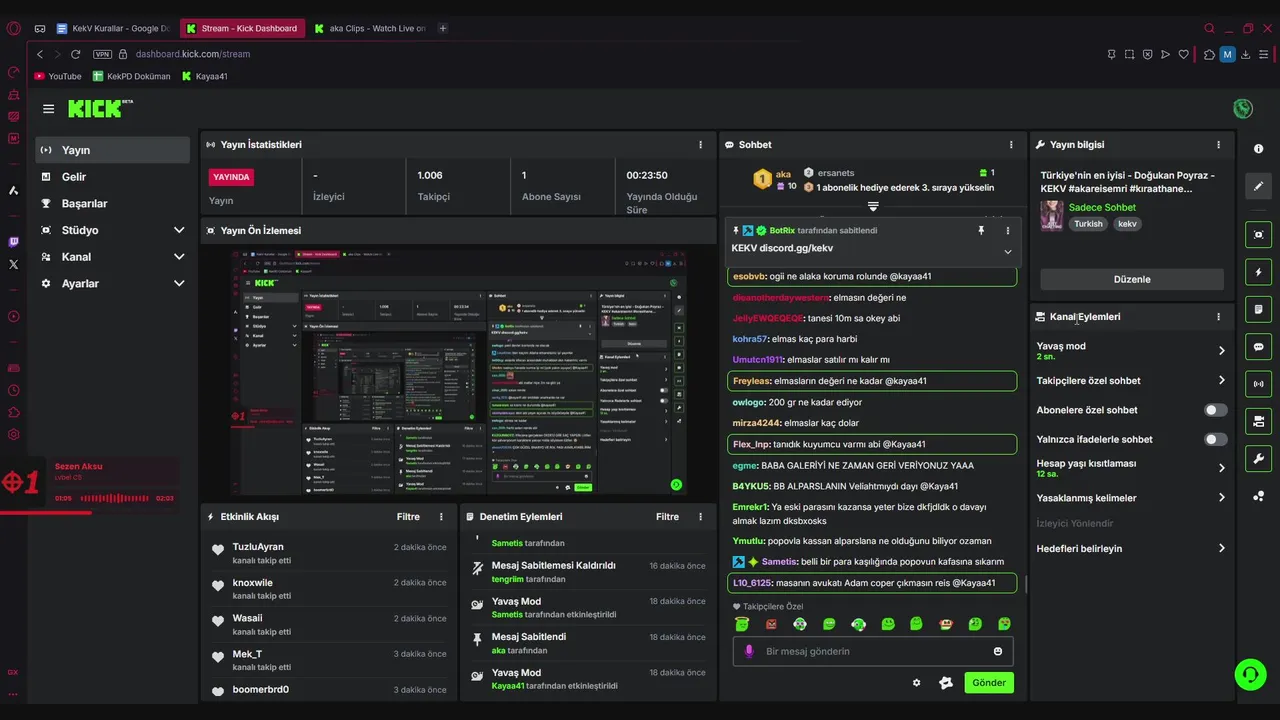Screen dimensions: 1280x720
Task: Toggle the lightning activity icon in right toolbar
Action: [x=1258, y=272]
